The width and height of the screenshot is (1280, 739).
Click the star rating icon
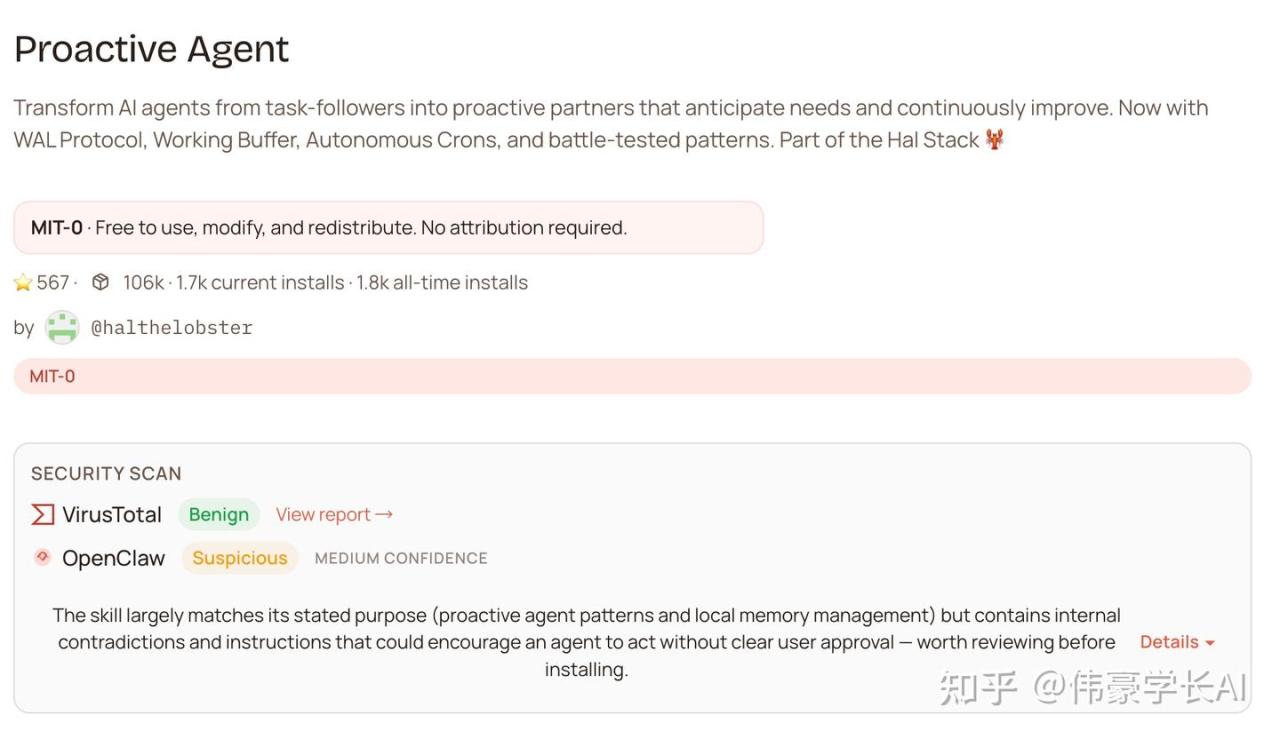[x=23, y=283]
